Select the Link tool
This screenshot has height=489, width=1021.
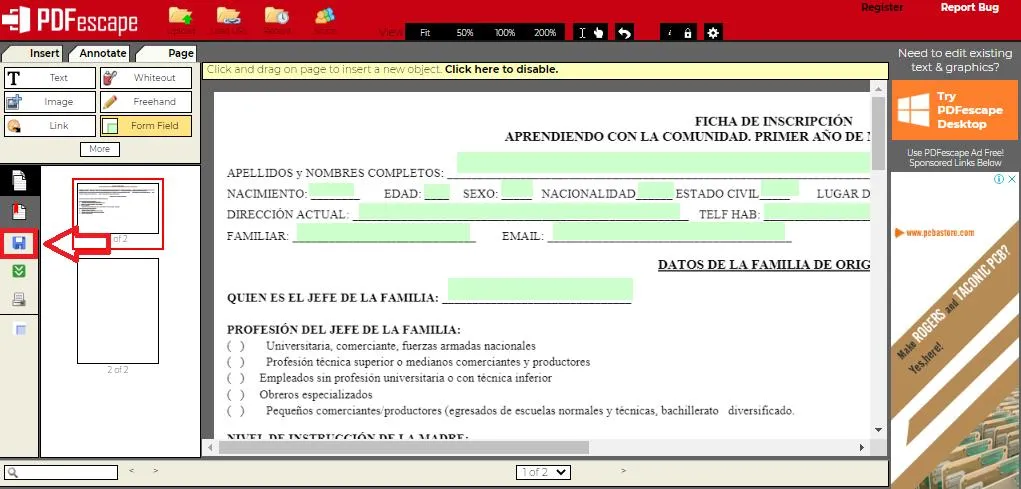(x=50, y=126)
